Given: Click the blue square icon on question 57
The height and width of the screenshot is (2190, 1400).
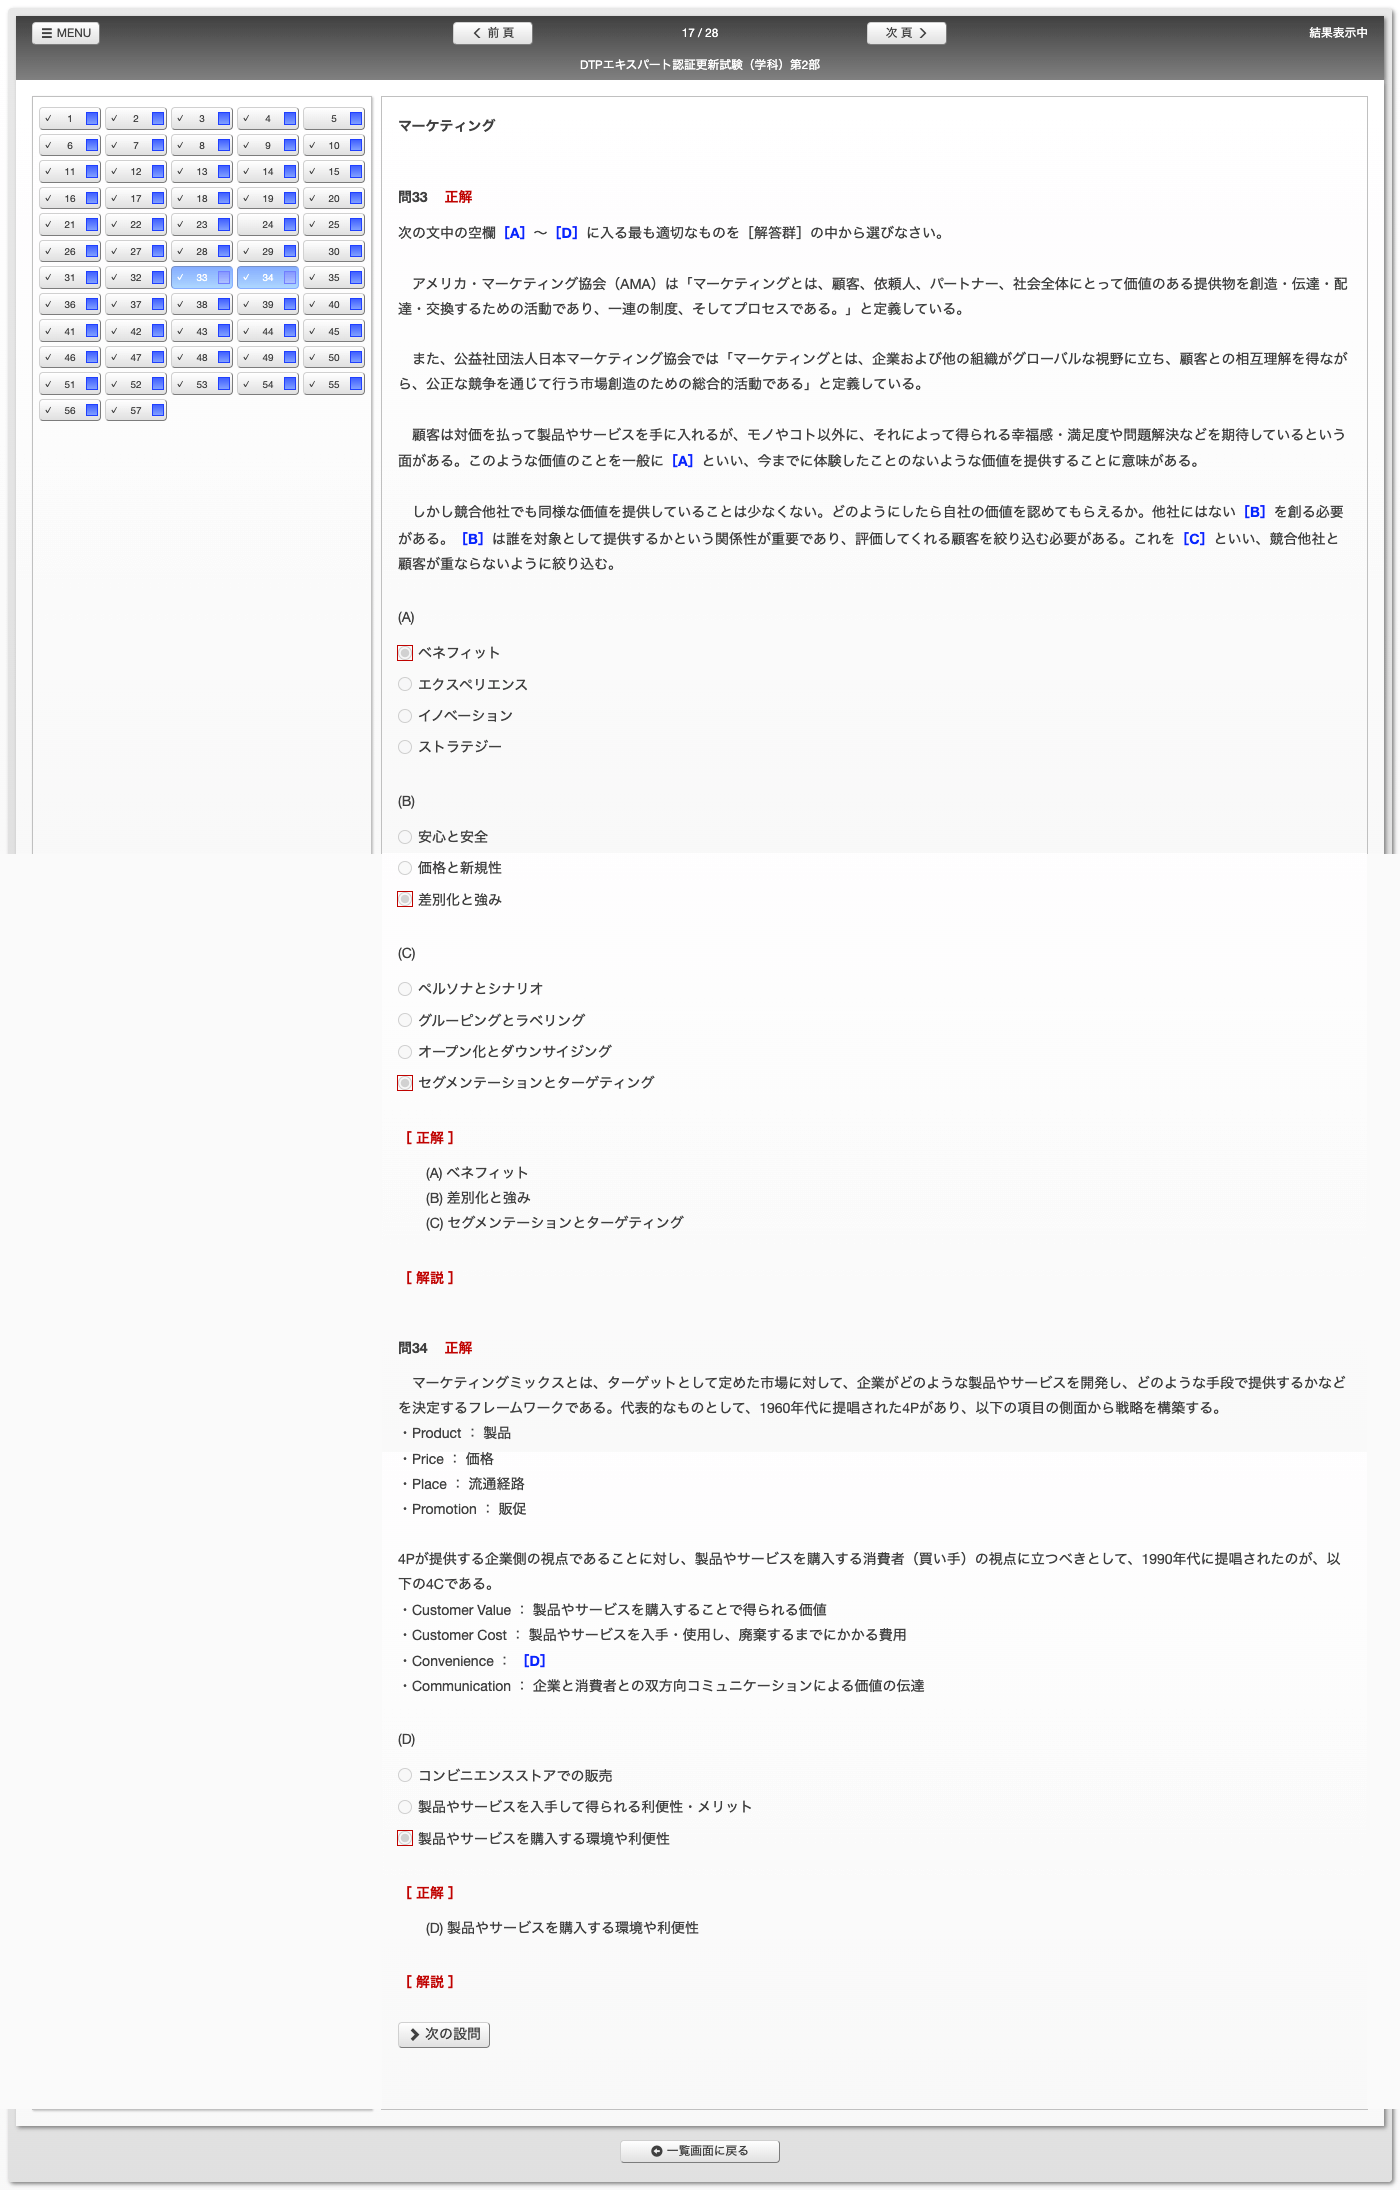Looking at the screenshot, I should 158,410.
